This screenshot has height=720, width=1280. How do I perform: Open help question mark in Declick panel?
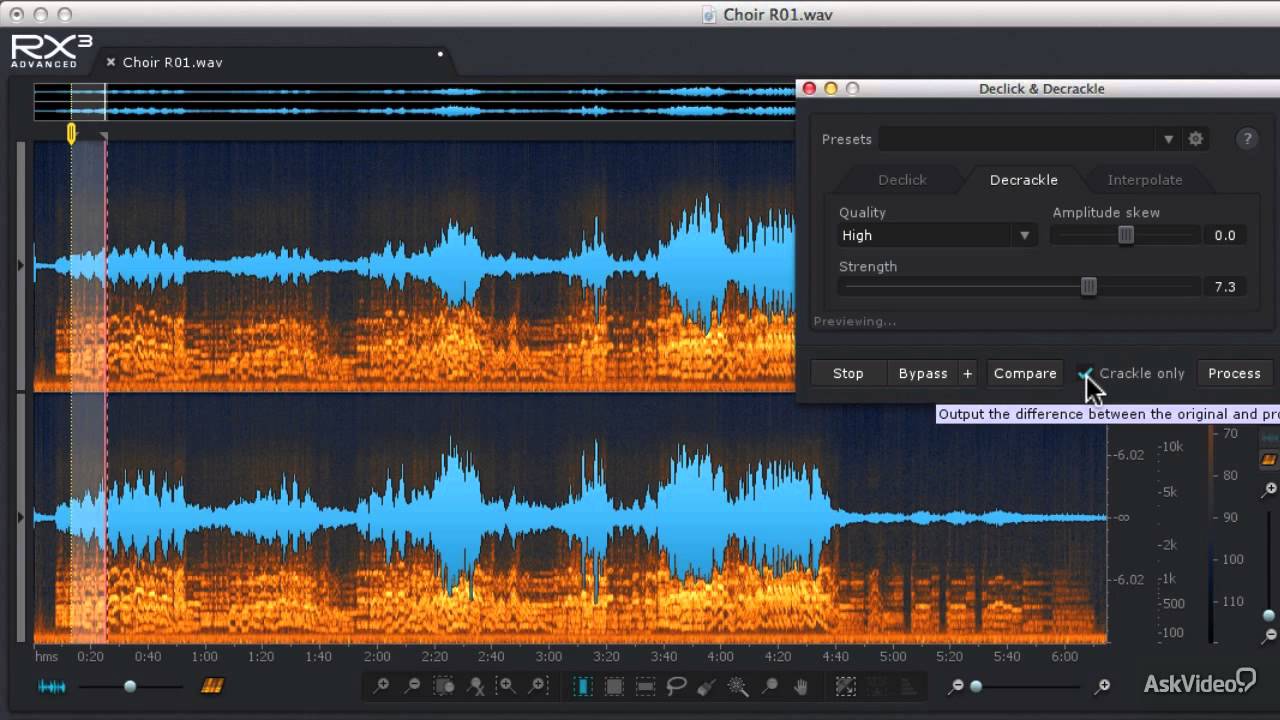tap(1246, 139)
